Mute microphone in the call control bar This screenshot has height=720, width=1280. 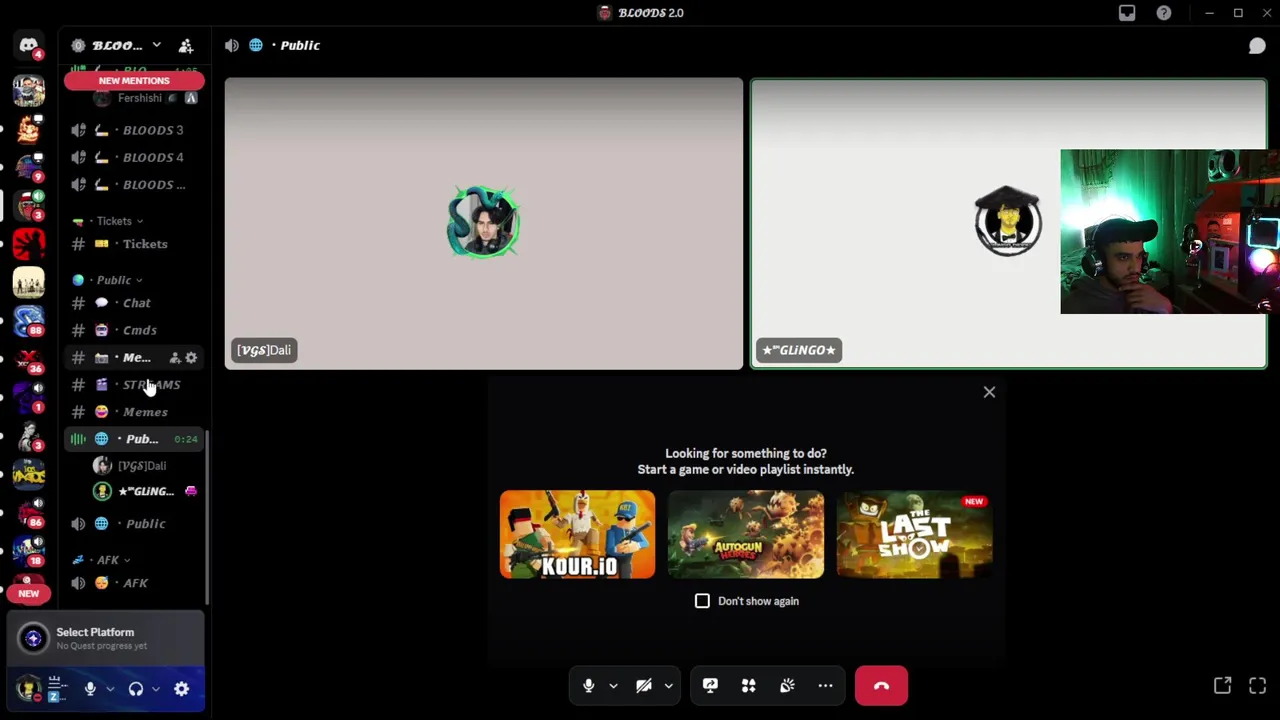pyautogui.click(x=589, y=686)
